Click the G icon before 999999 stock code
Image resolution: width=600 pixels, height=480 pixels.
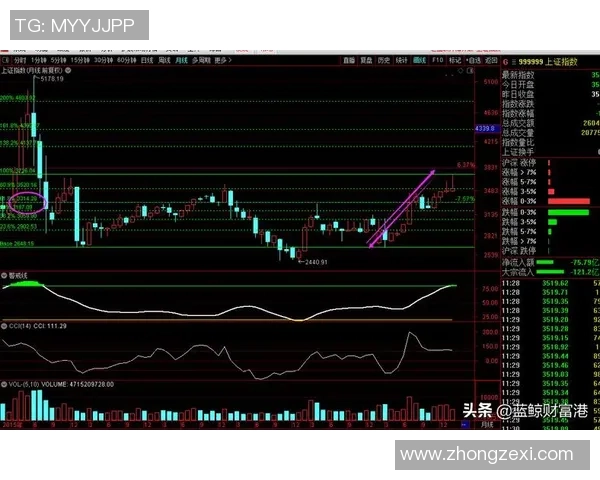click(506, 60)
